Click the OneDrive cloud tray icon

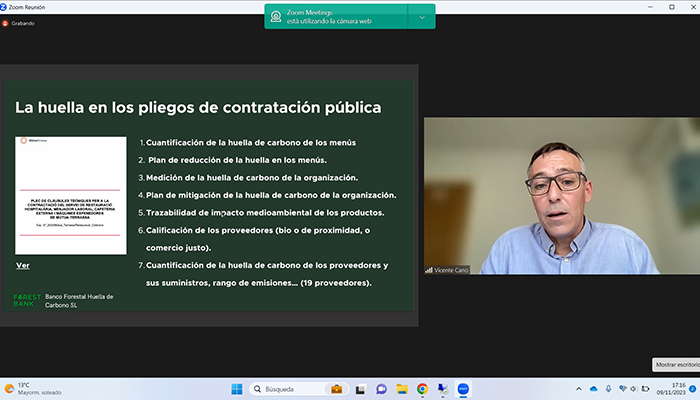click(x=593, y=388)
